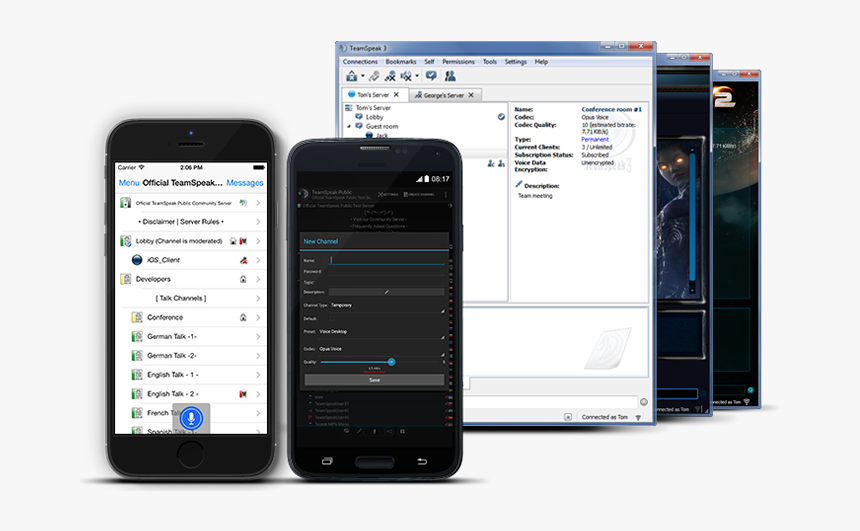The height and width of the screenshot is (531, 860).
Task: Click the contacts people toolbar icon on desktop
Action: tap(450, 76)
